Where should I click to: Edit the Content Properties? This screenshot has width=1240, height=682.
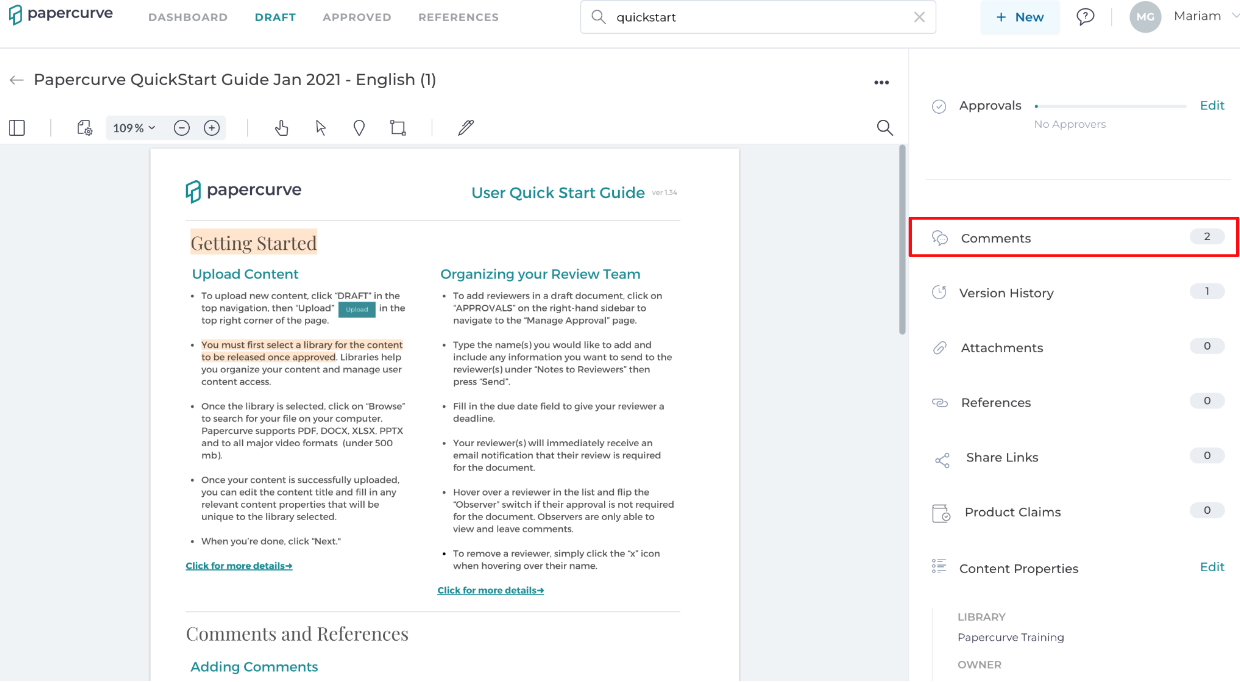[1212, 566]
